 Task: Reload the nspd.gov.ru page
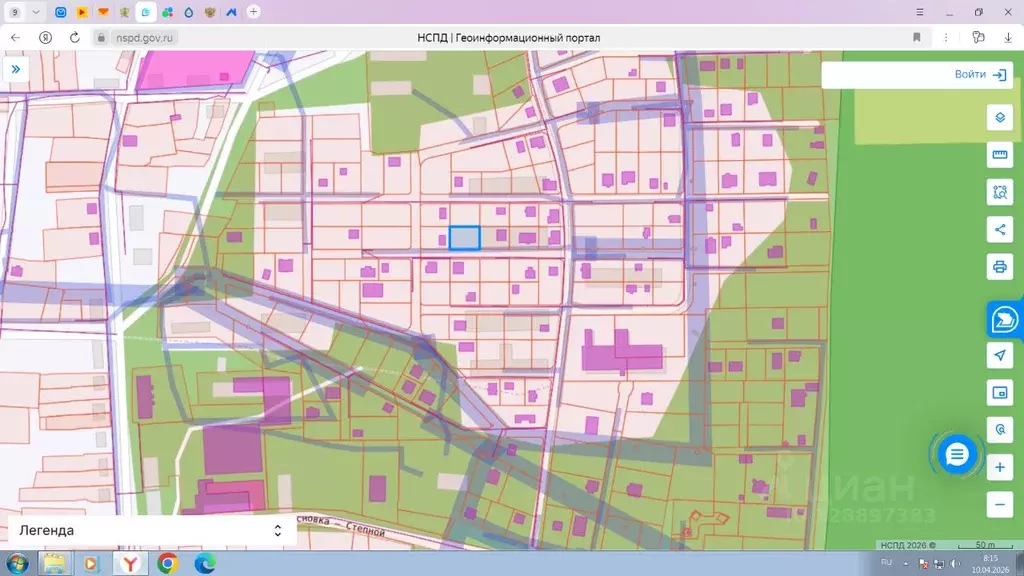click(74, 37)
